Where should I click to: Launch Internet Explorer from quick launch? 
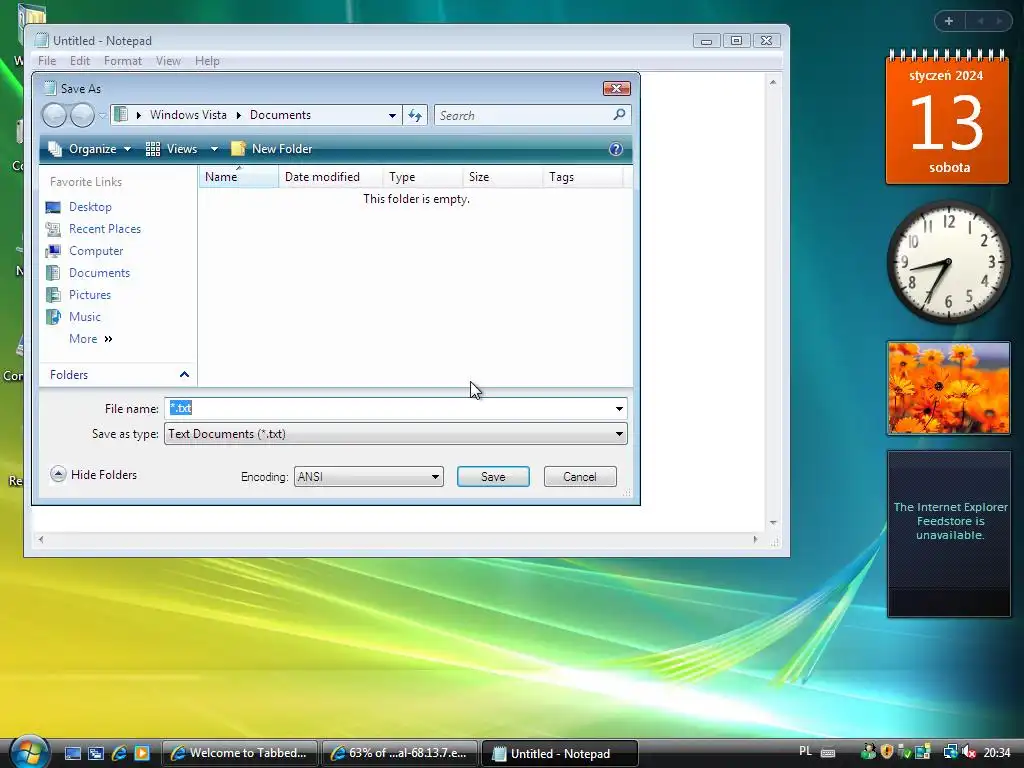(x=119, y=754)
